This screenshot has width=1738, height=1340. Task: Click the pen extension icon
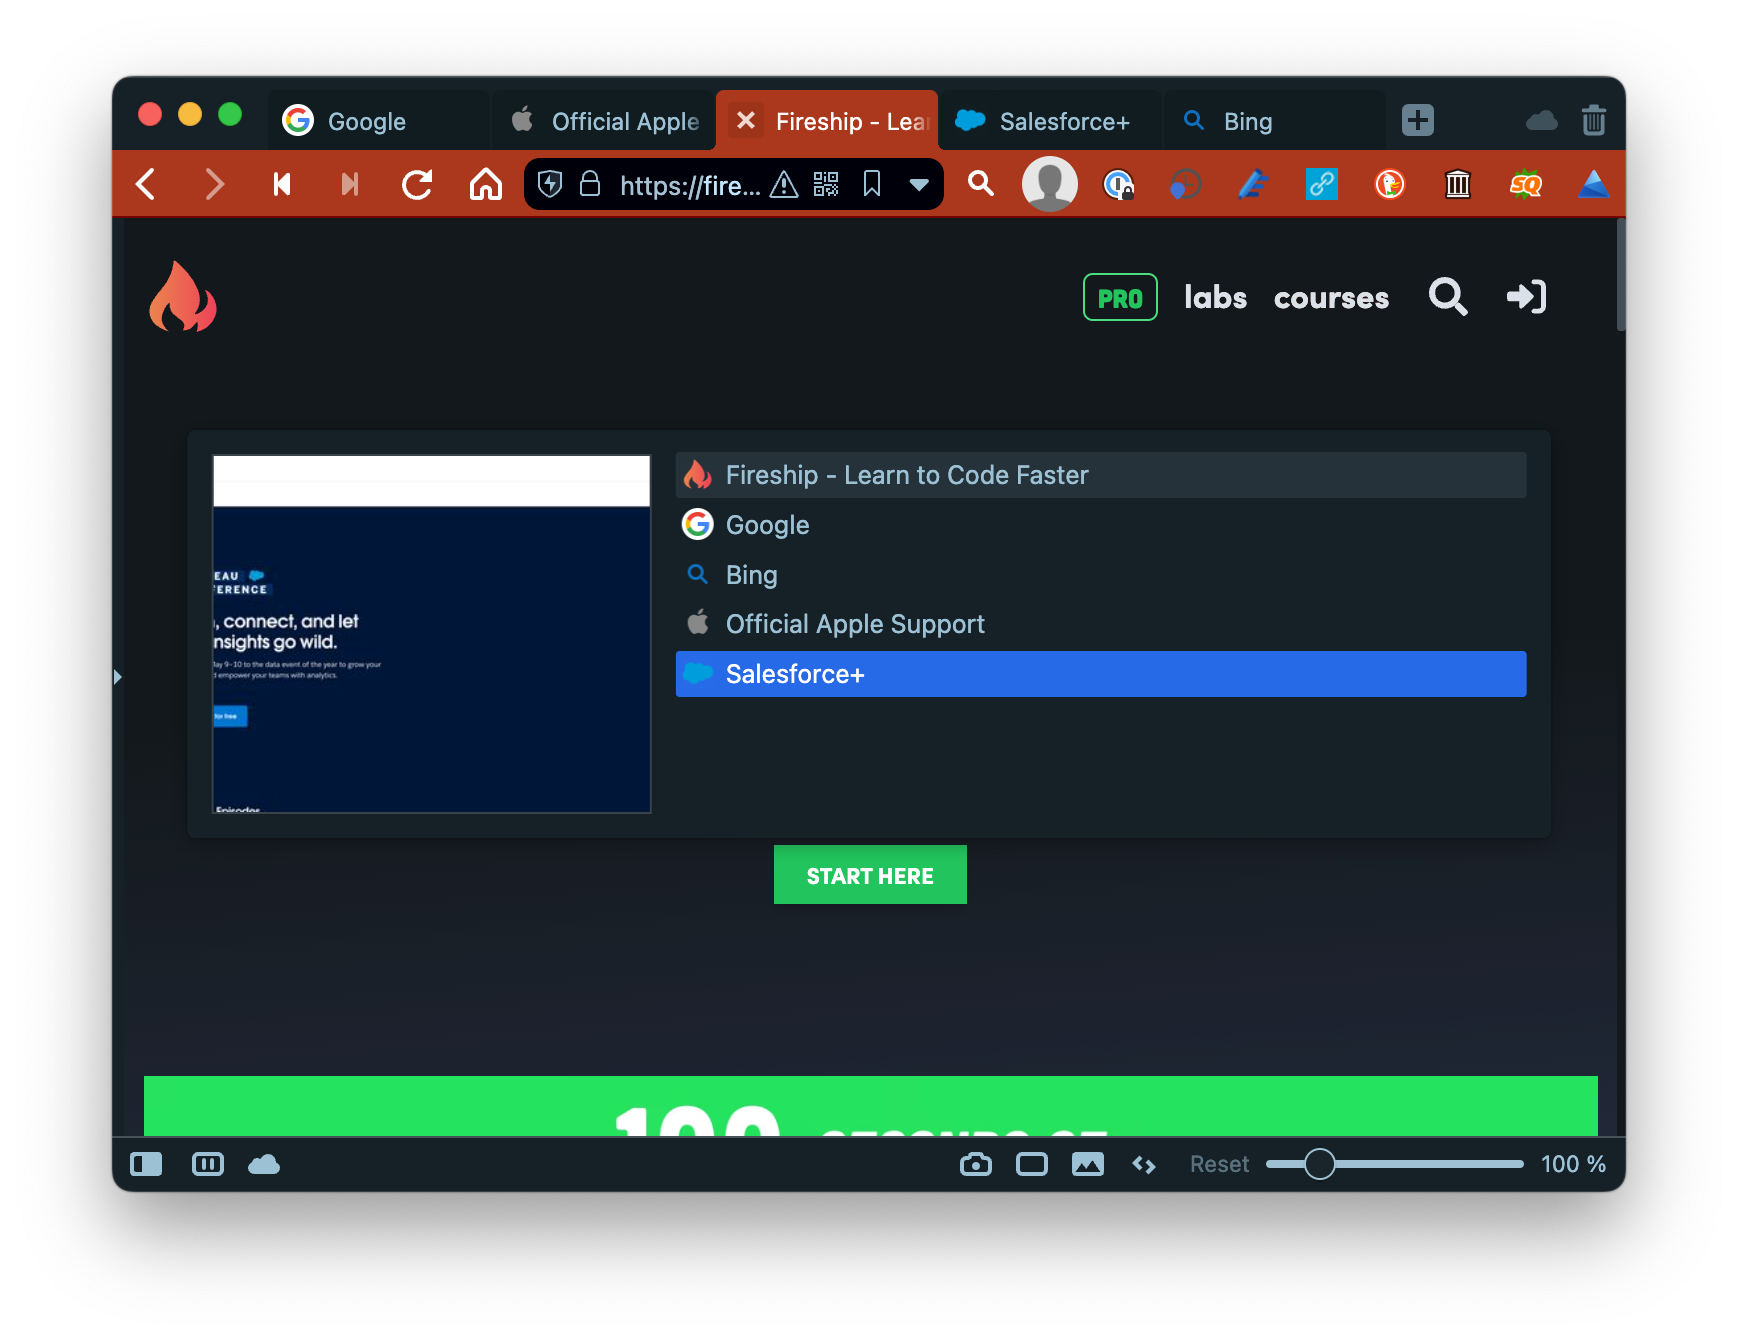pyautogui.click(x=1253, y=184)
